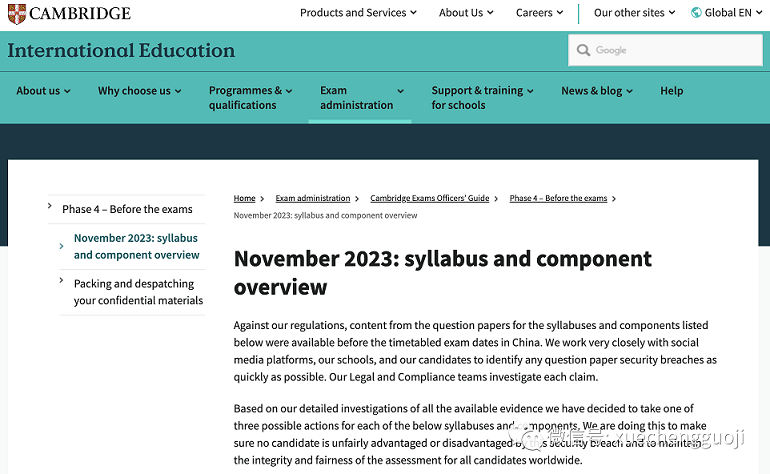Open Cambridge Exams Officers' Guide breadcrumb

[x=429, y=198]
